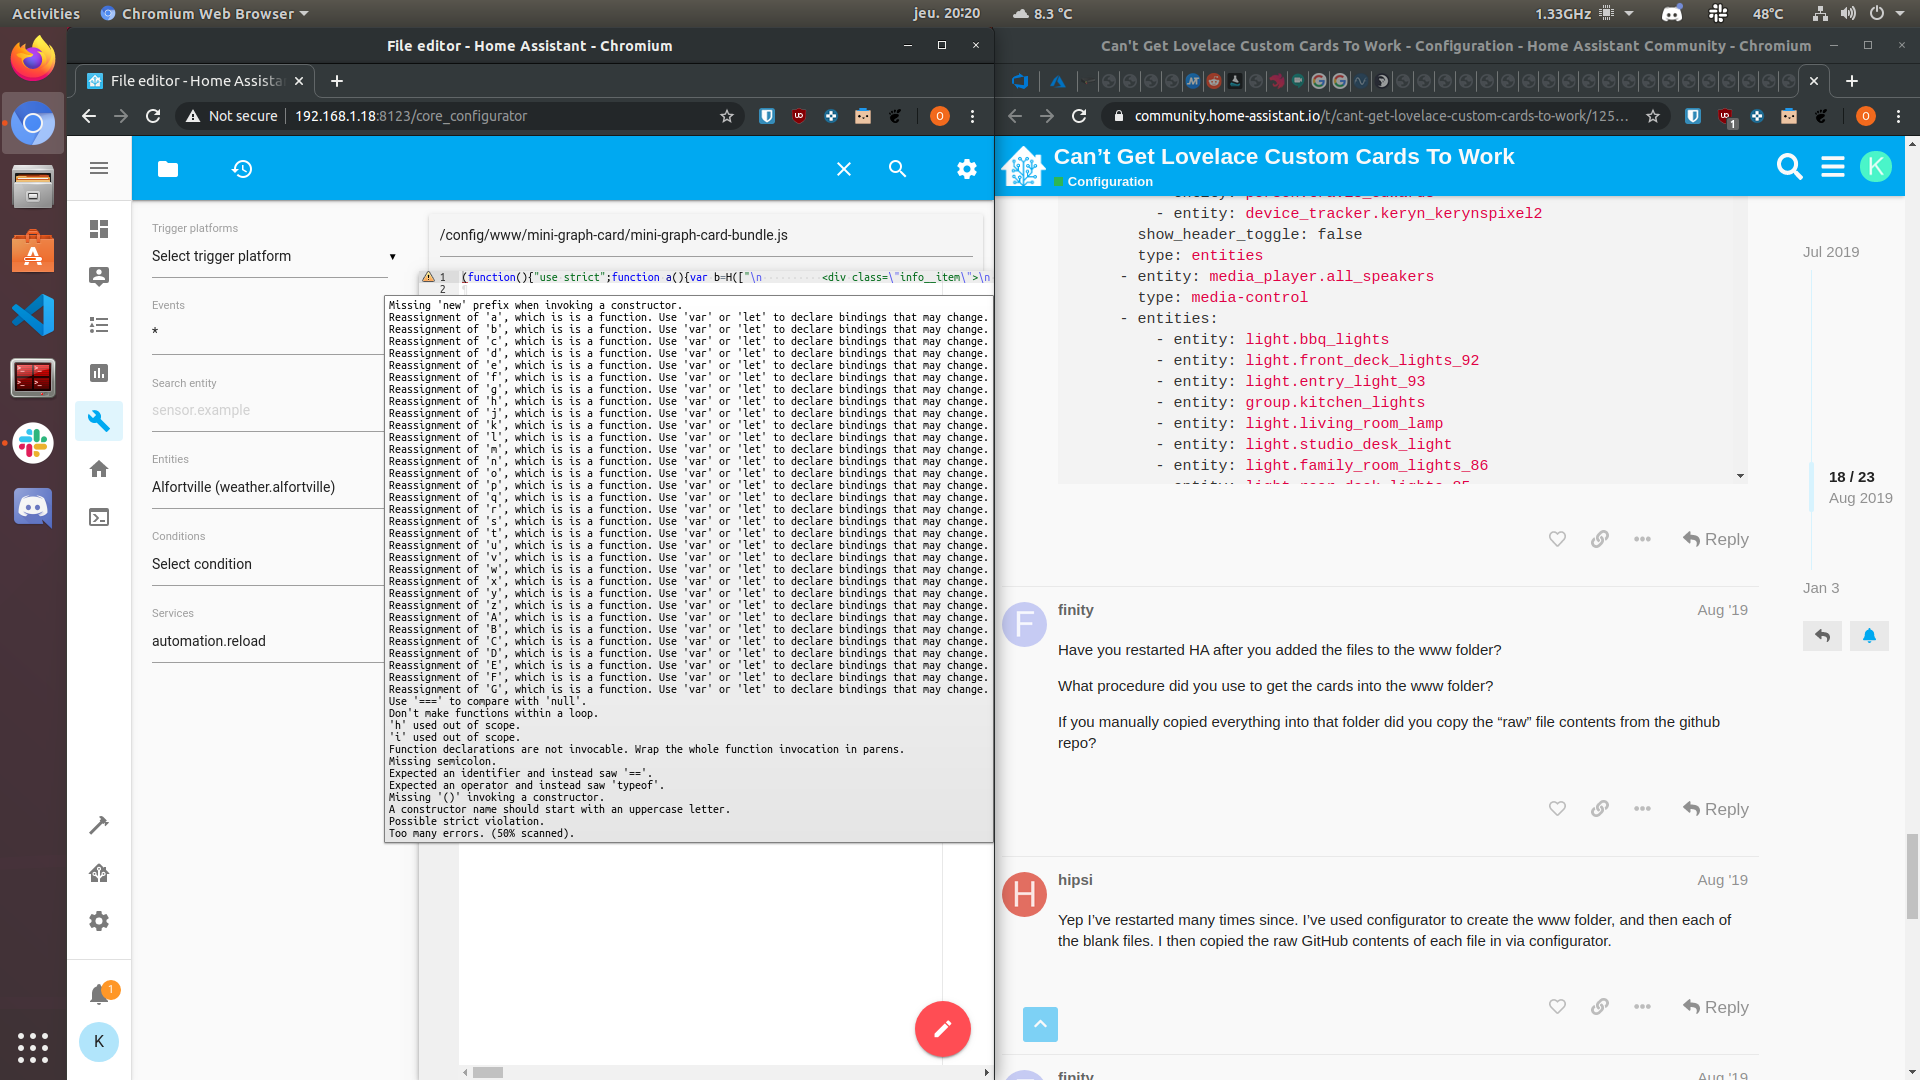
Task: Reply to hipsi's post
Action: coord(1716,1007)
